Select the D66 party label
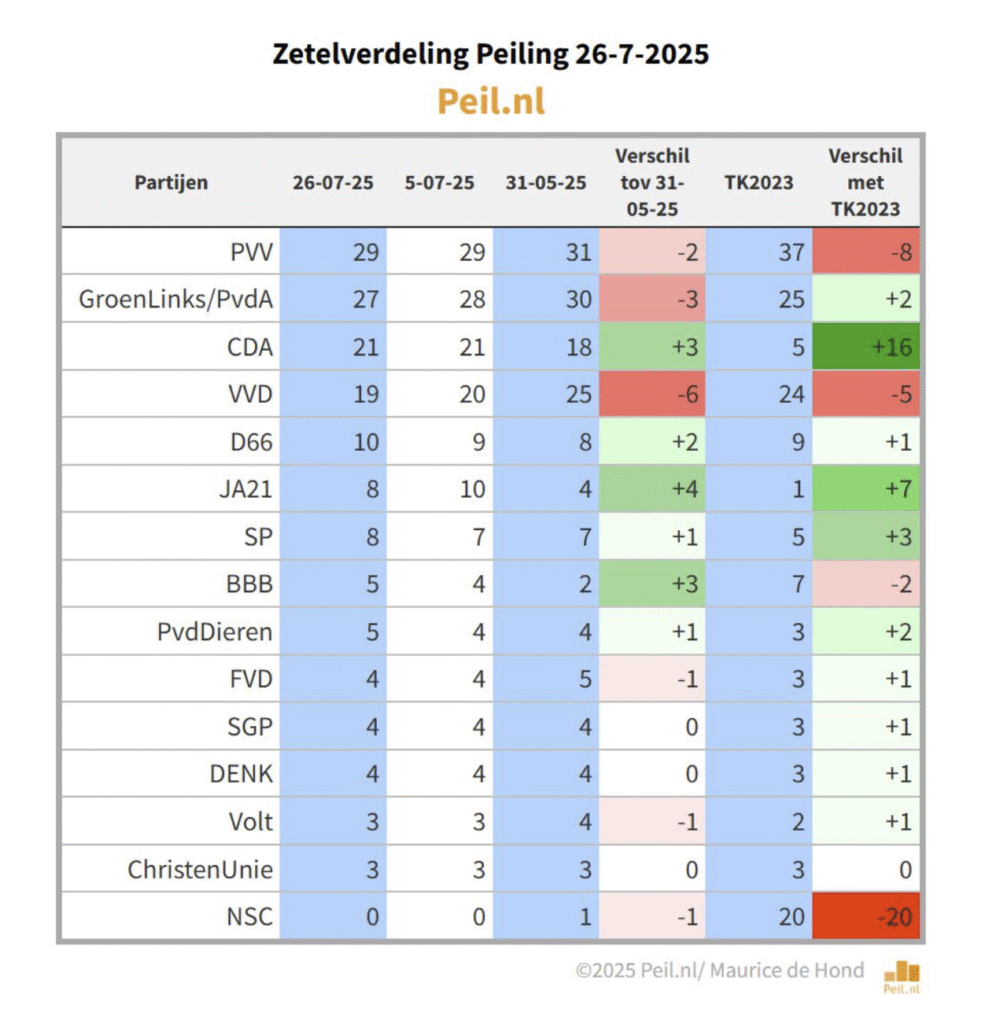Viewport: 996px width, 1024px height. (251, 442)
